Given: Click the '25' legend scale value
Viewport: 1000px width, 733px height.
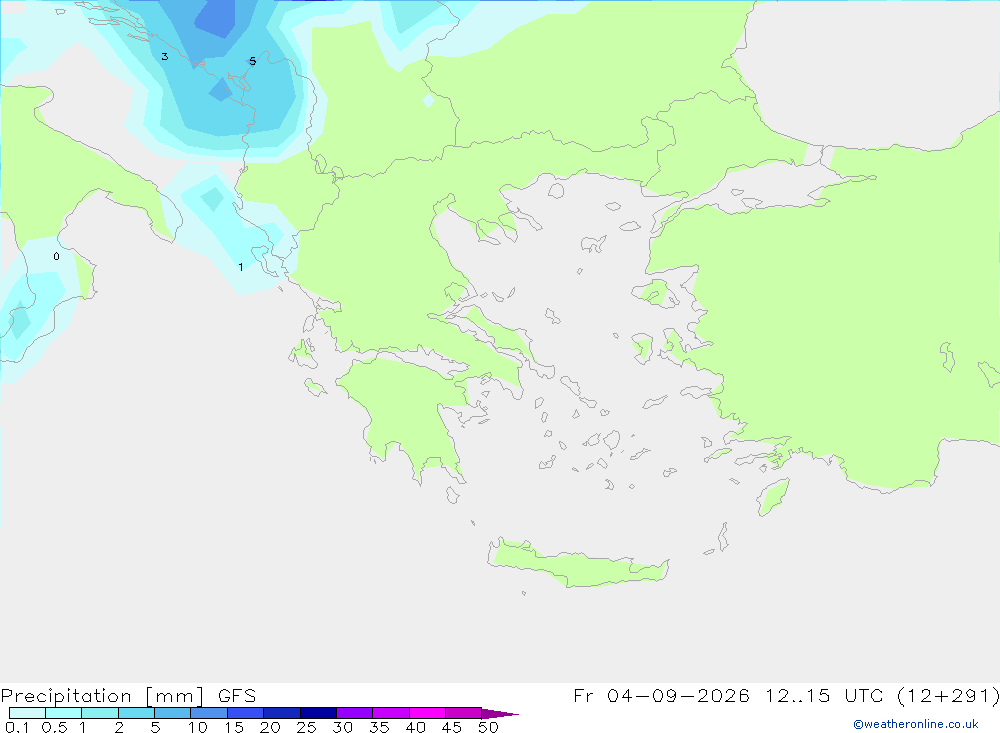Looking at the screenshot, I should point(306,727).
